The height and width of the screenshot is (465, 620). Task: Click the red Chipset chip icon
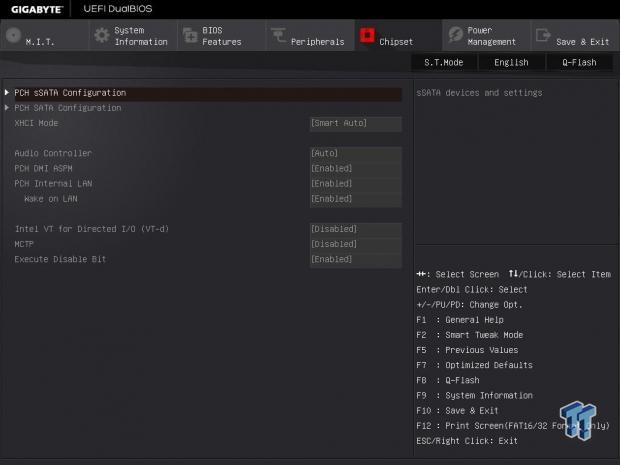(x=367, y=36)
